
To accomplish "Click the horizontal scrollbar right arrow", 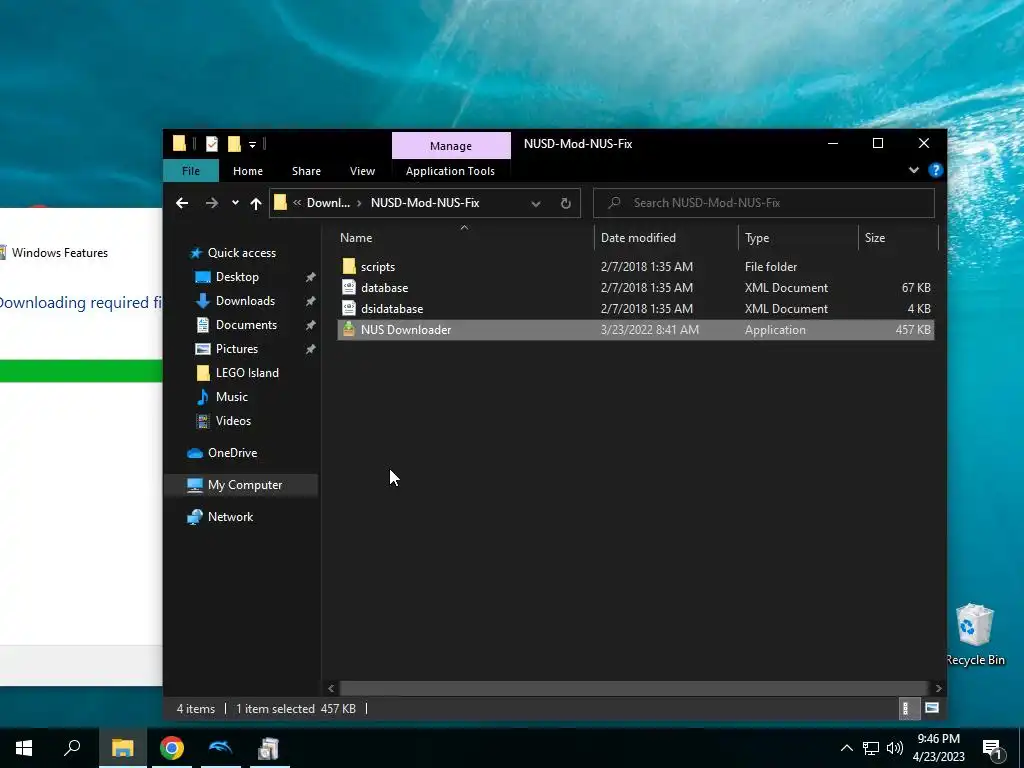I will (938, 688).
